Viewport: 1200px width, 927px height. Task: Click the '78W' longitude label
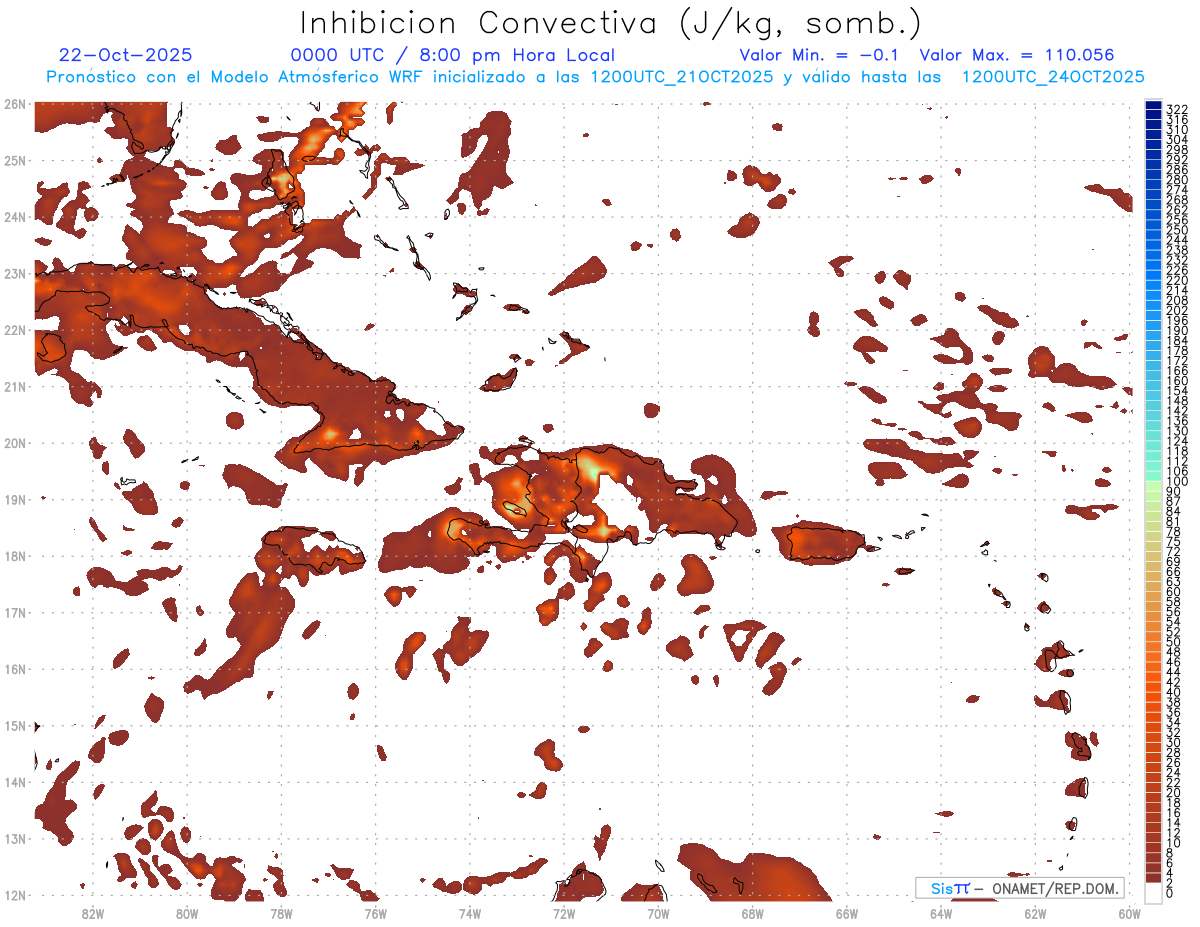[281, 913]
